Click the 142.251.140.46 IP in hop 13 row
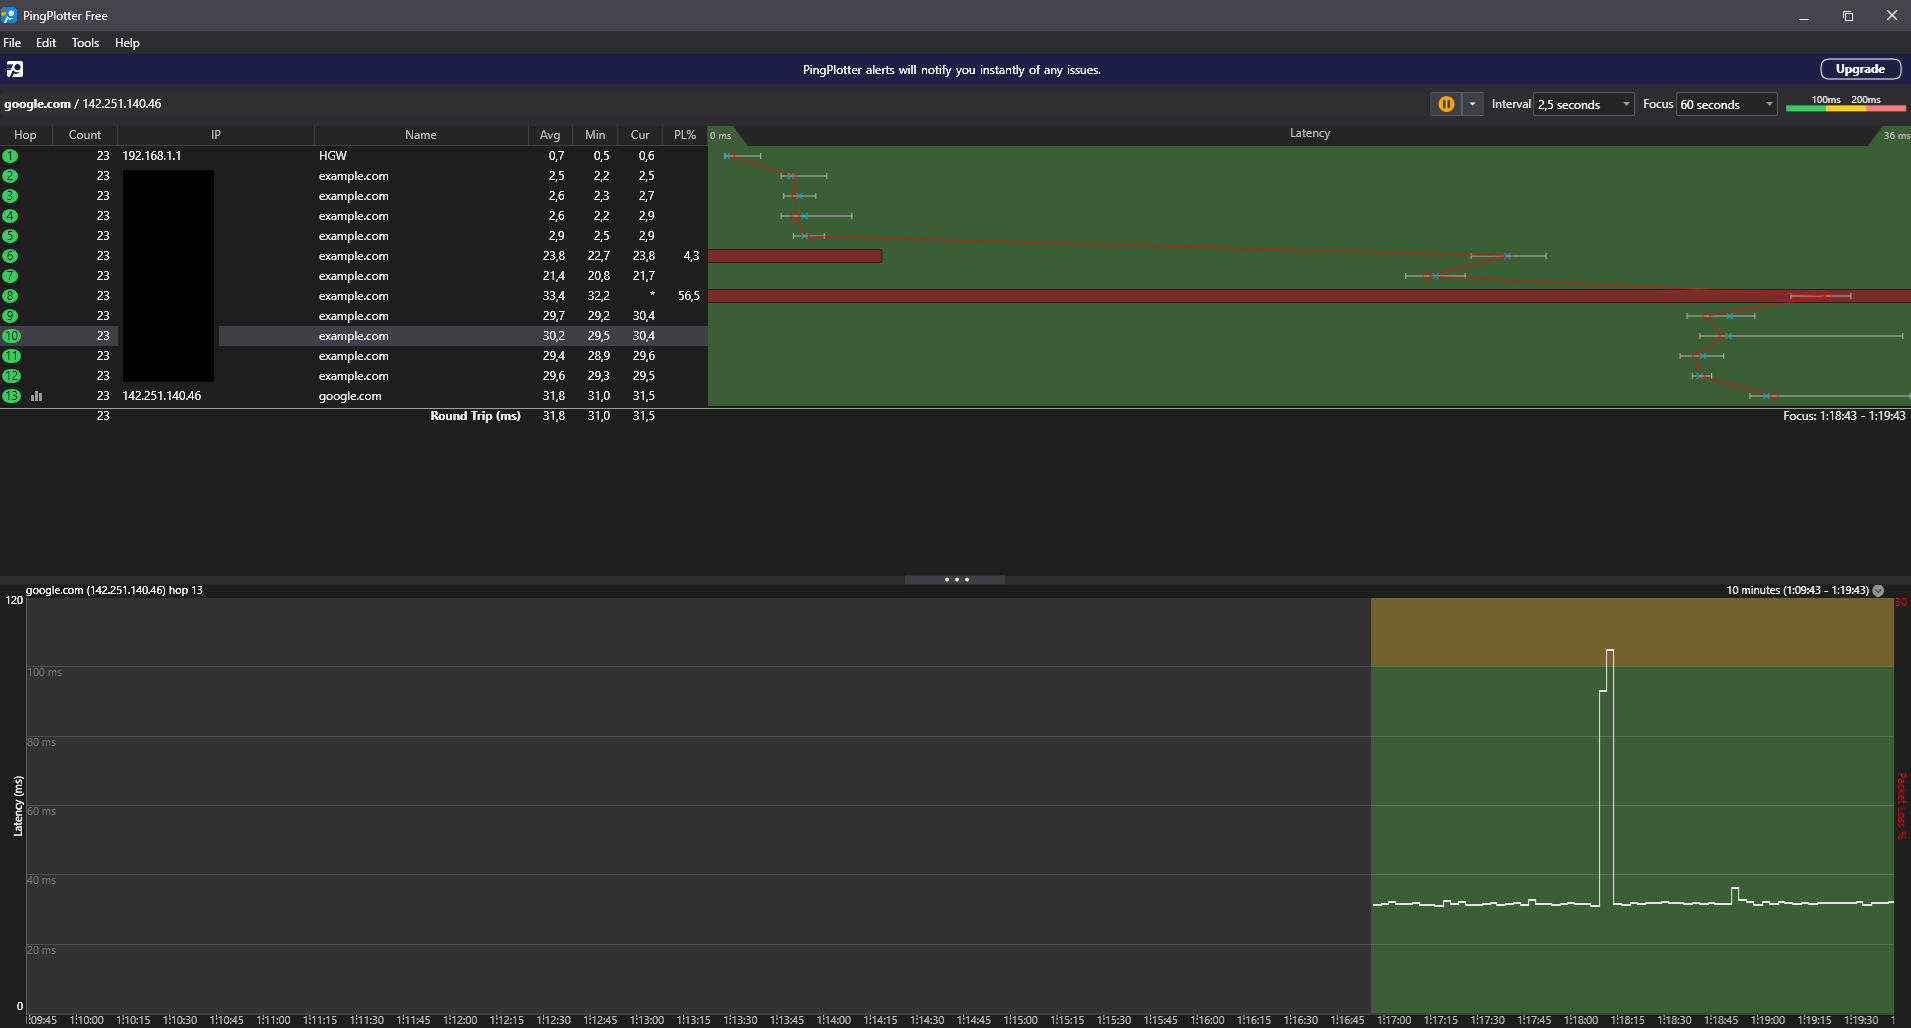Image resolution: width=1911 pixels, height=1028 pixels. pos(162,396)
